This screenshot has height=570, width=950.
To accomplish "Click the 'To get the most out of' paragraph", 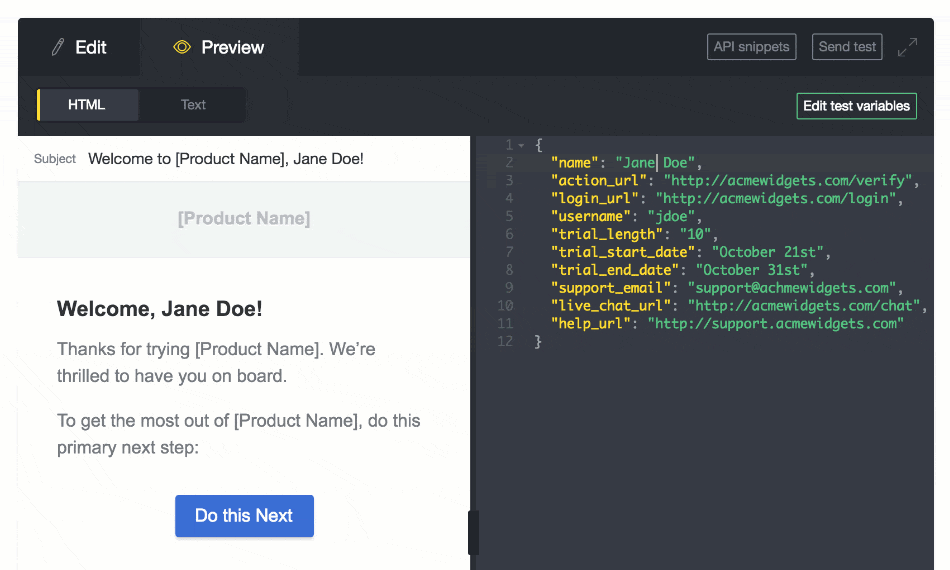I will 239,434.
